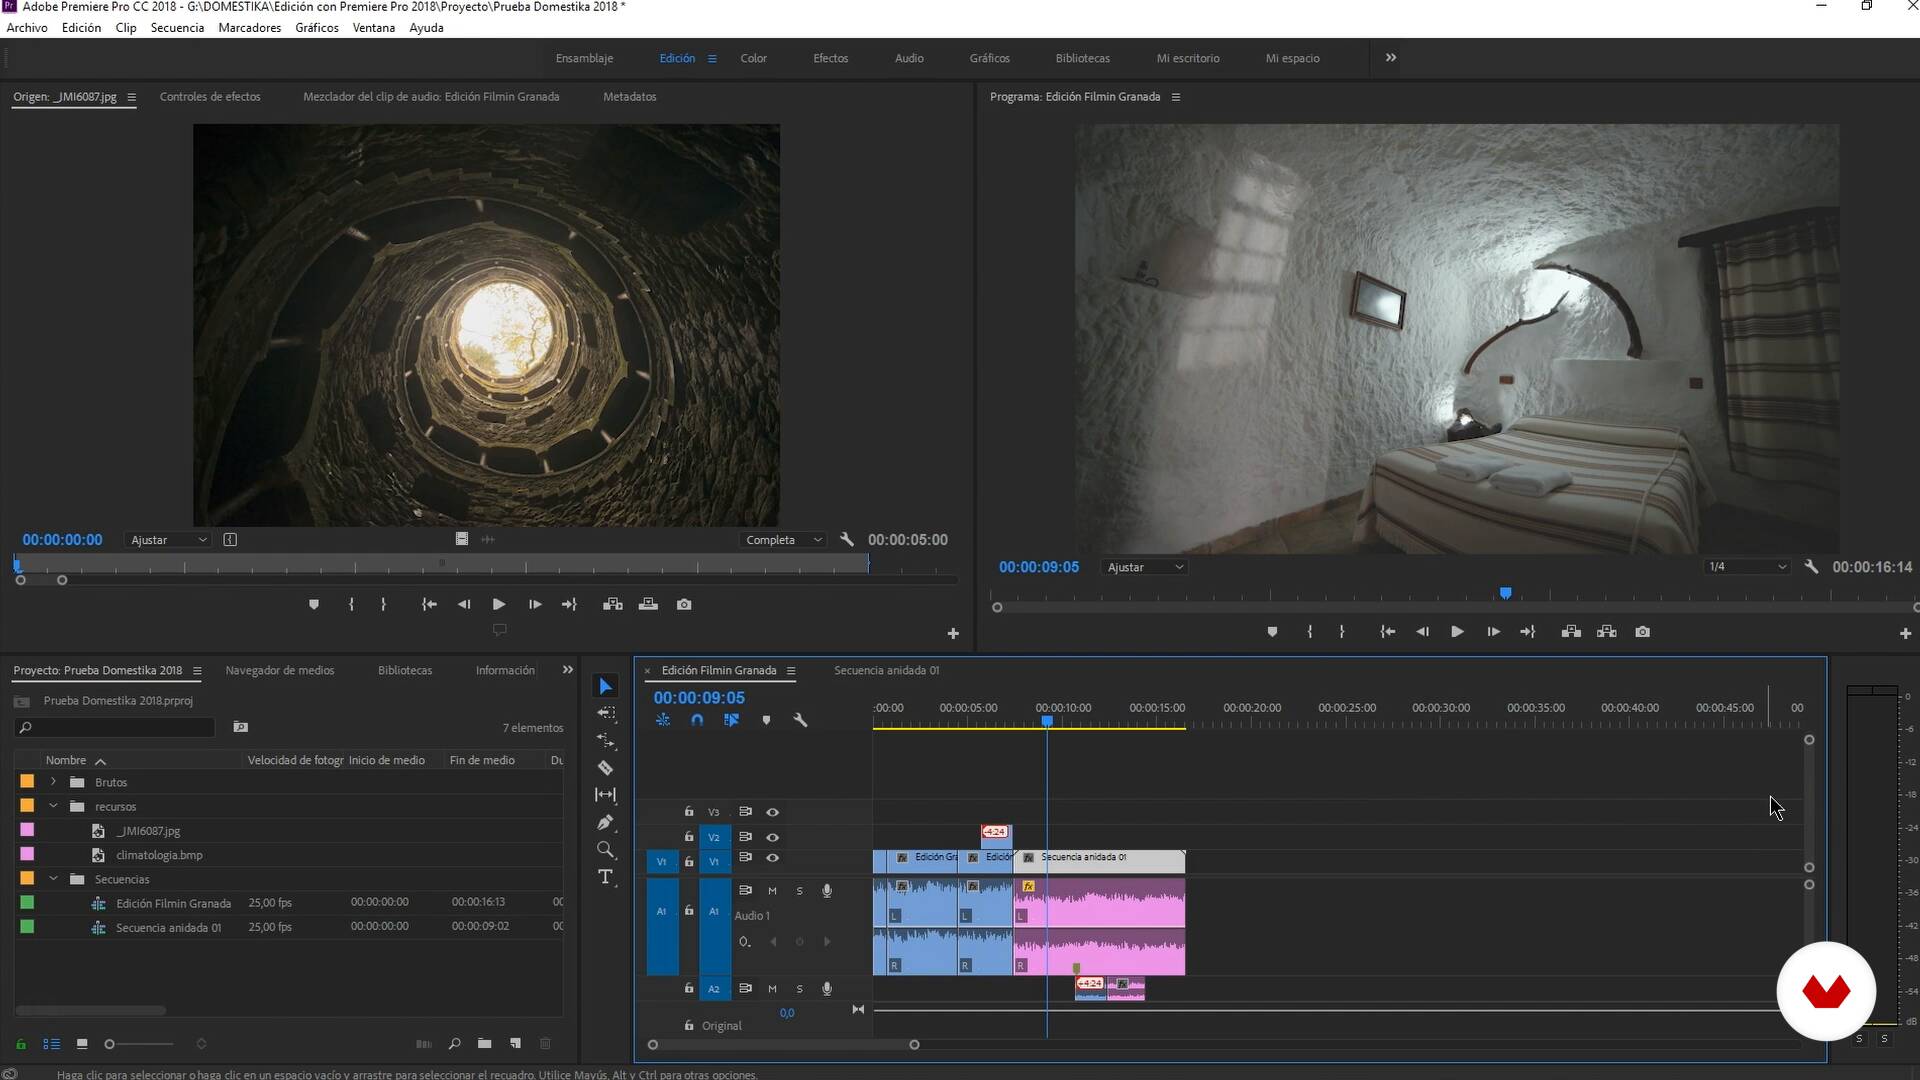Viewport: 1920px width, 1080px height.
Task: Switch to the Color workspace tab
Action: click(x=753, y=58)
